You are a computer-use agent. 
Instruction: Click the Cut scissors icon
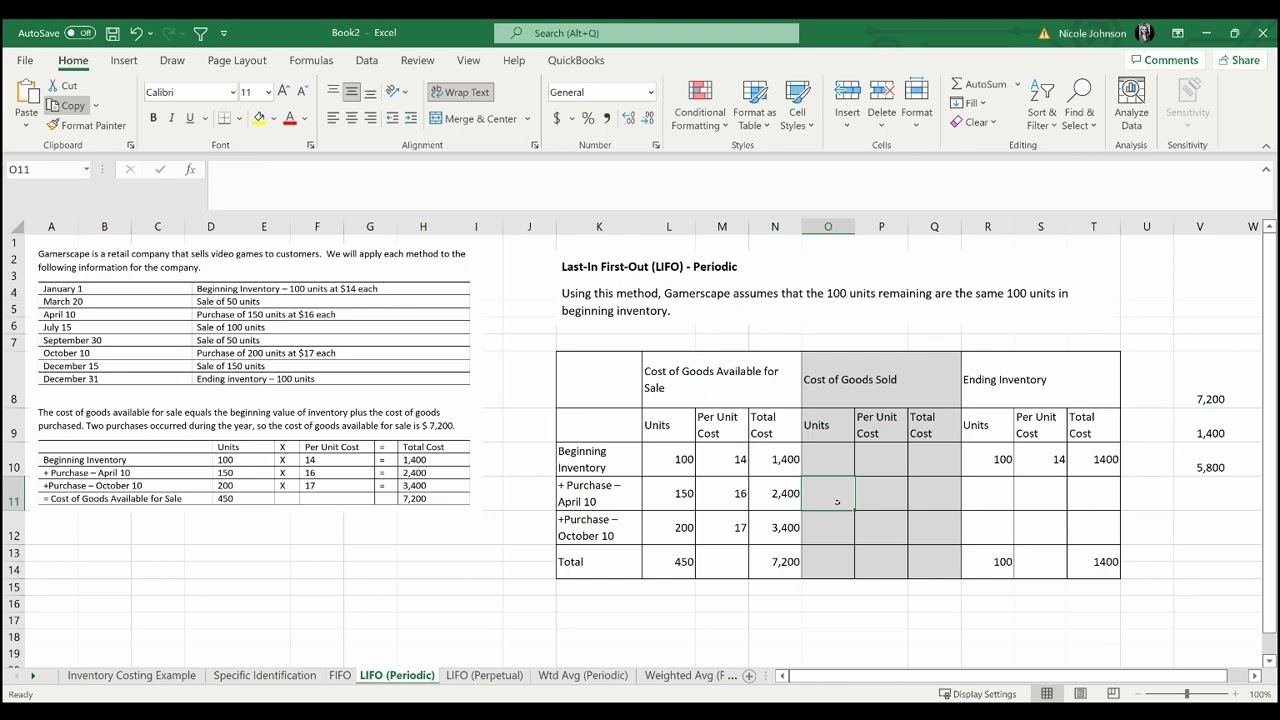[52, 86]
